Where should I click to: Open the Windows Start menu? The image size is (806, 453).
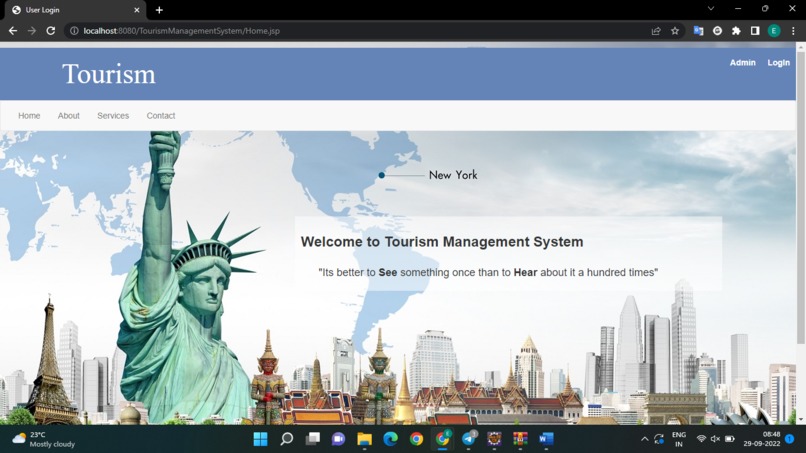pos(261,439)
